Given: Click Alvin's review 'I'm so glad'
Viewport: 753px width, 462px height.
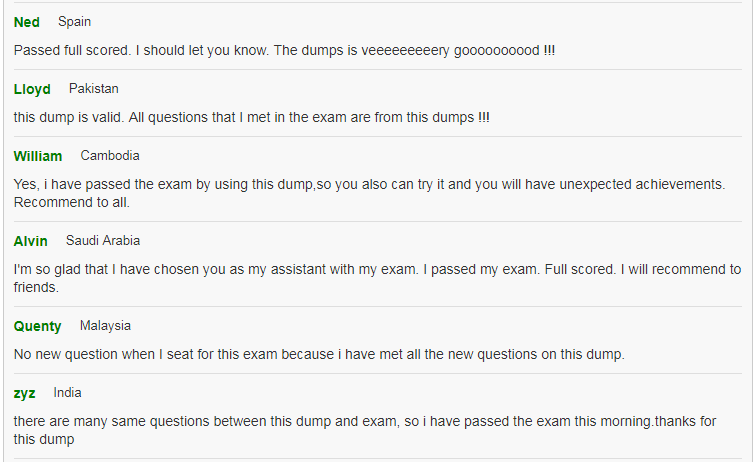Looking at the screenshot, I should click(x=377, y=279).
